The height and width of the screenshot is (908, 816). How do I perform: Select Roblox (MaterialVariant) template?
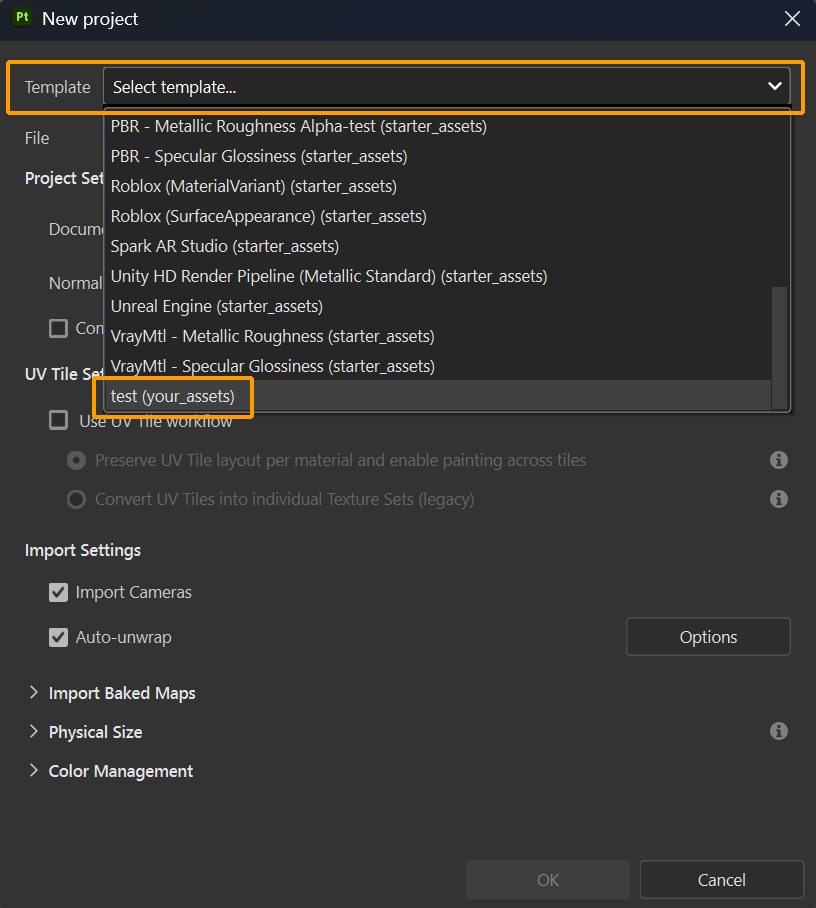pos(437,186)
